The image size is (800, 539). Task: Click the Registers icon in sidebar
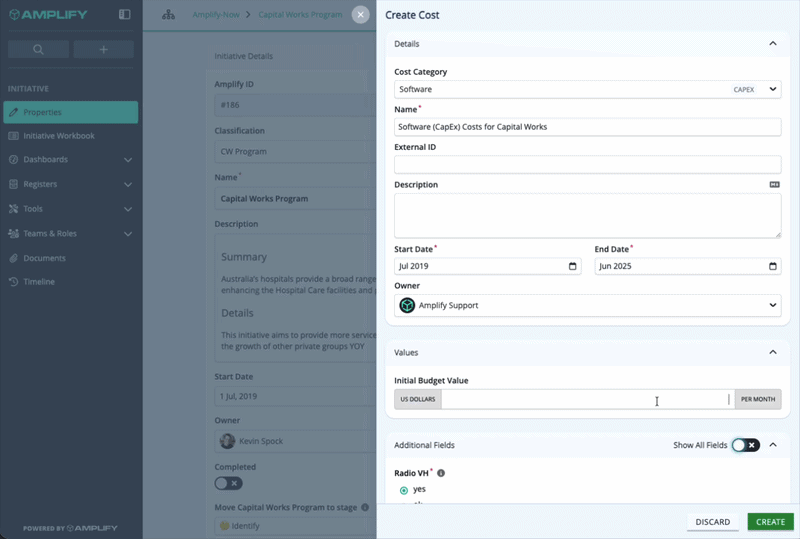click(x=14, y=184)
